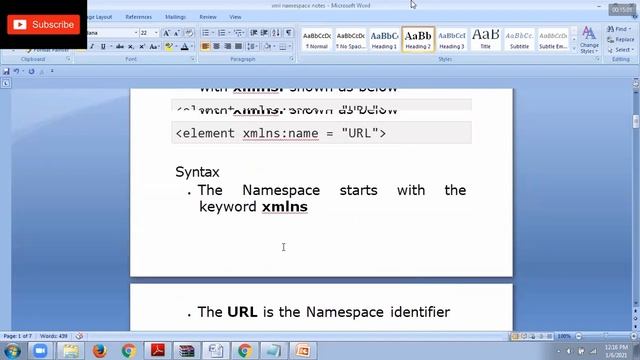Screen dimensions: 640x360
Task: Click the Shrink Font icon
Action: pos(177,33)
